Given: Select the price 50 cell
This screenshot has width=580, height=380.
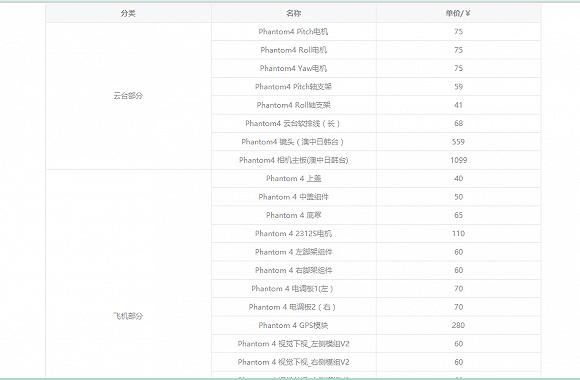Looking at the screenshot, I should [458, 197].
